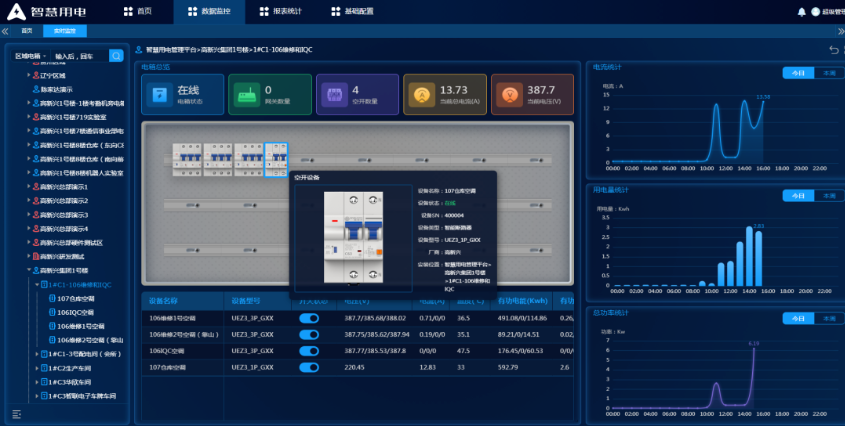Collapse the 高新兴集团1号楼 tree node
845x427 pixels.
coord(29,270)
